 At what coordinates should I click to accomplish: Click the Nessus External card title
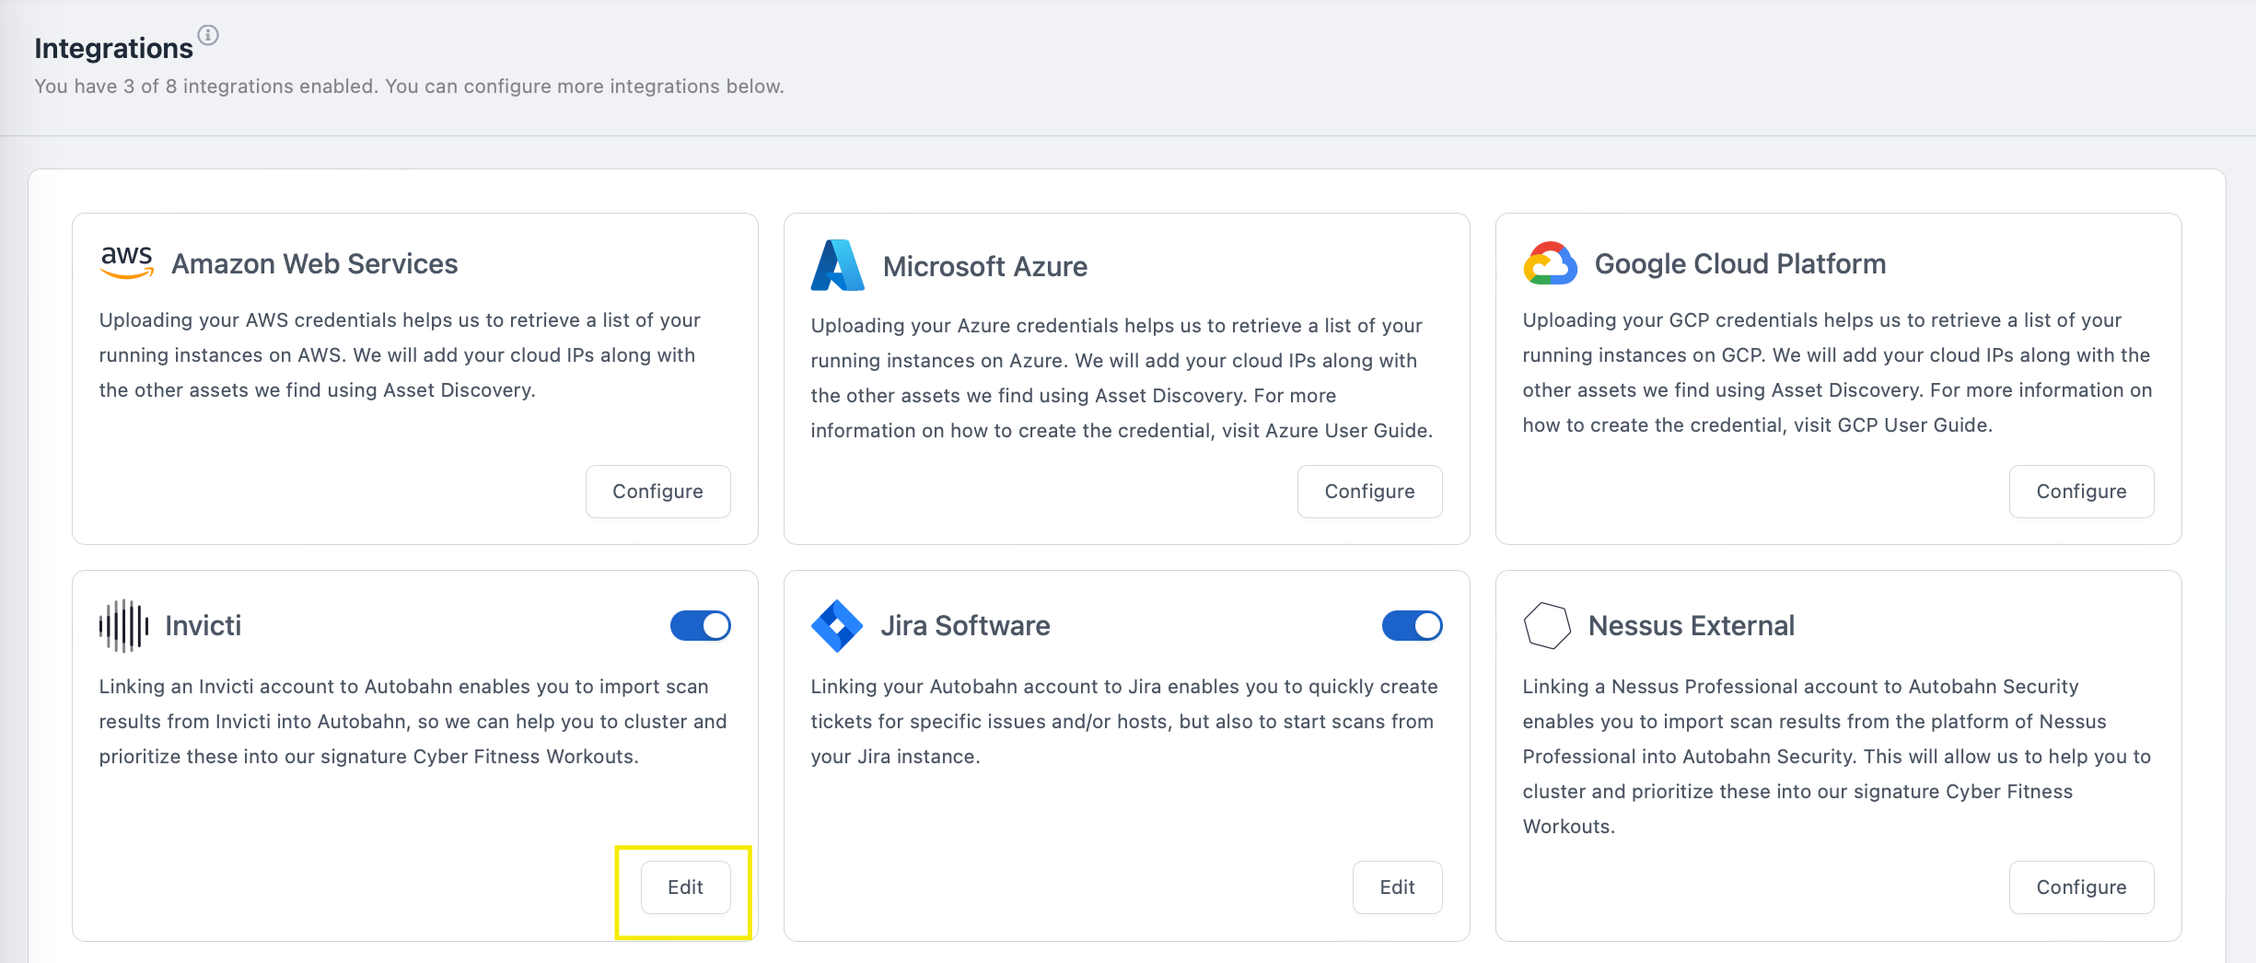1691,625
